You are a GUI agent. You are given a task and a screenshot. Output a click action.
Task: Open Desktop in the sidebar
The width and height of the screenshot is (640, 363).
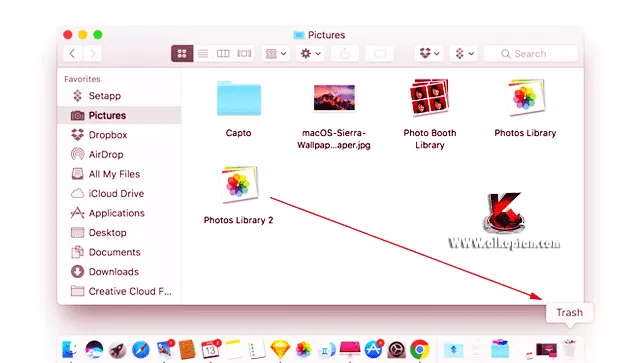[119, 233]
